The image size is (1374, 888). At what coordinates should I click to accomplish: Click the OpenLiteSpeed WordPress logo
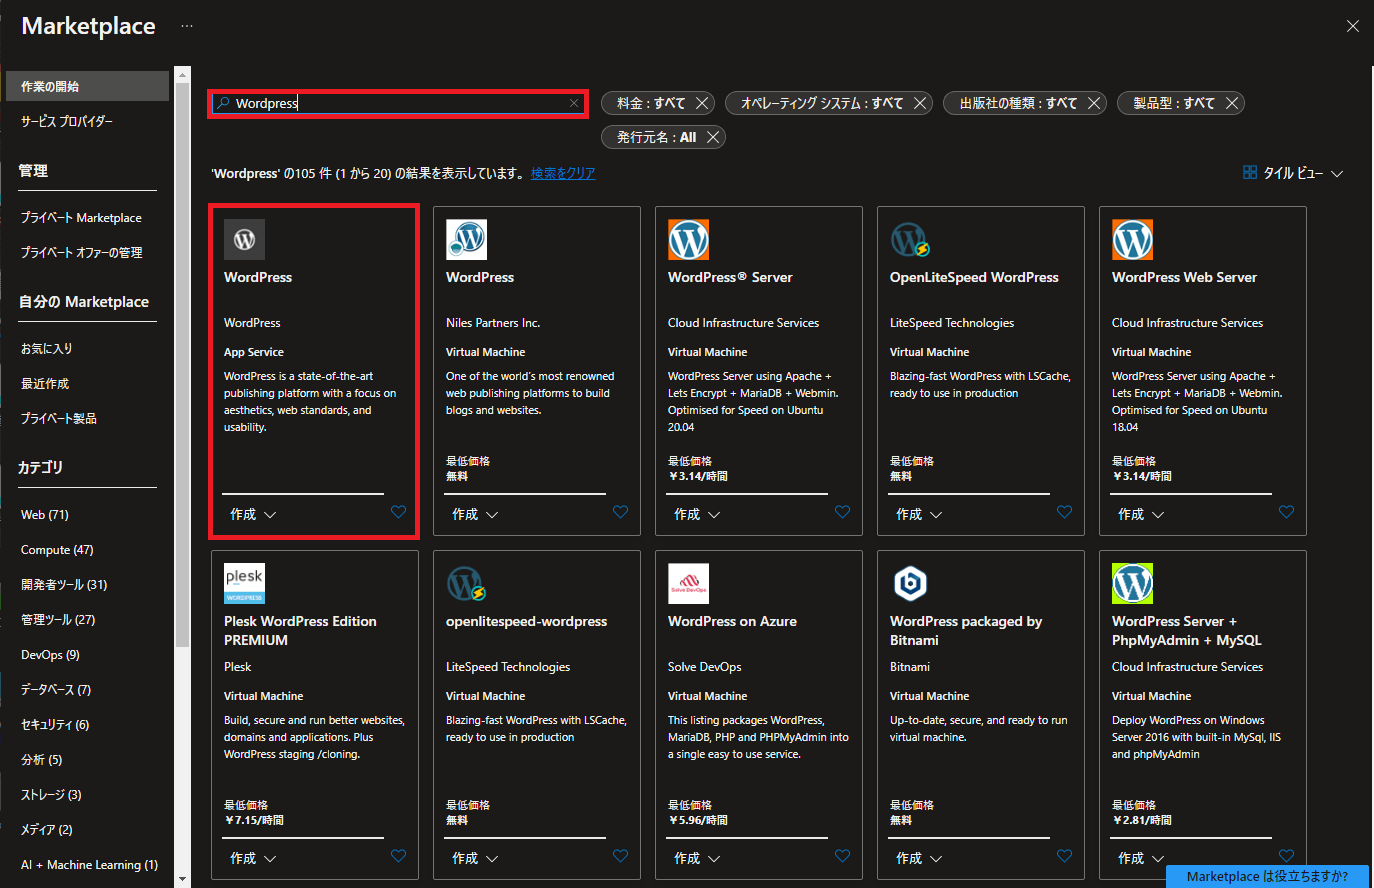click(x=910, y=239)
